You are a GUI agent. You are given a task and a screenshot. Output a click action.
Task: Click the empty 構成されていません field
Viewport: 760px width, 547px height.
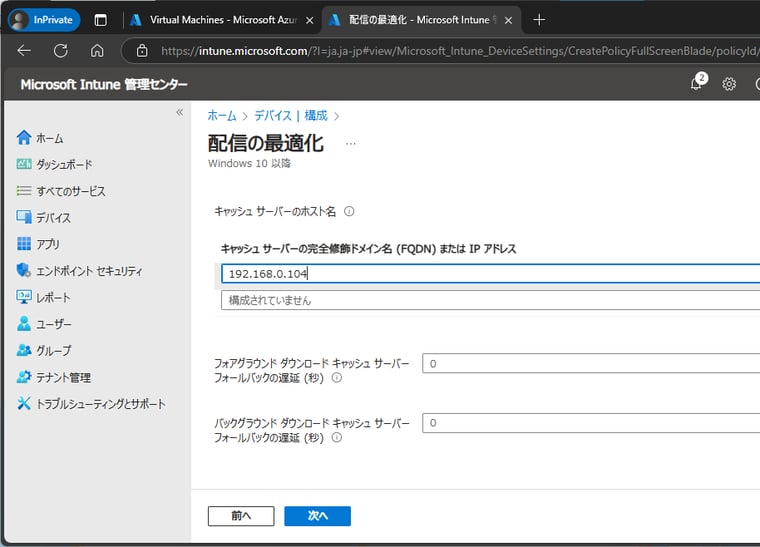[x=491, y=300]
